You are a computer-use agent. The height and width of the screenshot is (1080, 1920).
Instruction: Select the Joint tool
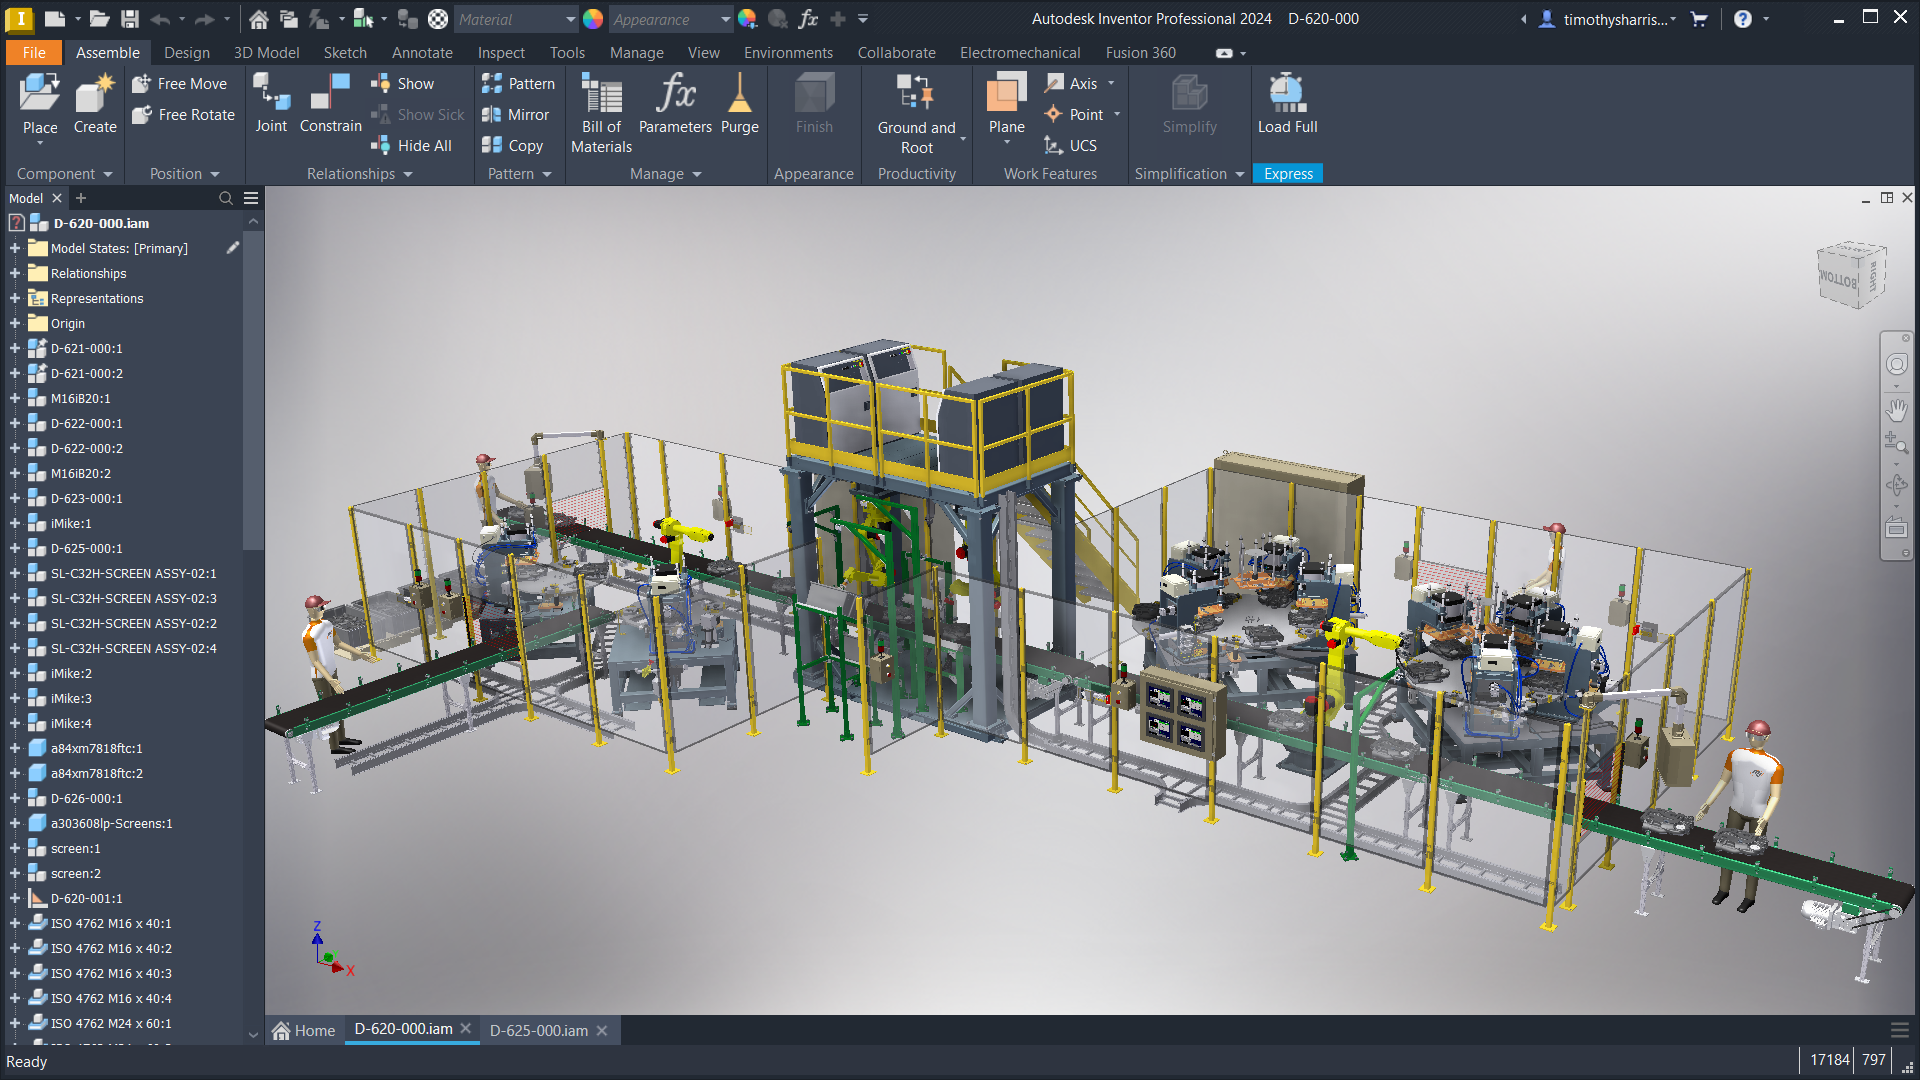coord(270,102)
